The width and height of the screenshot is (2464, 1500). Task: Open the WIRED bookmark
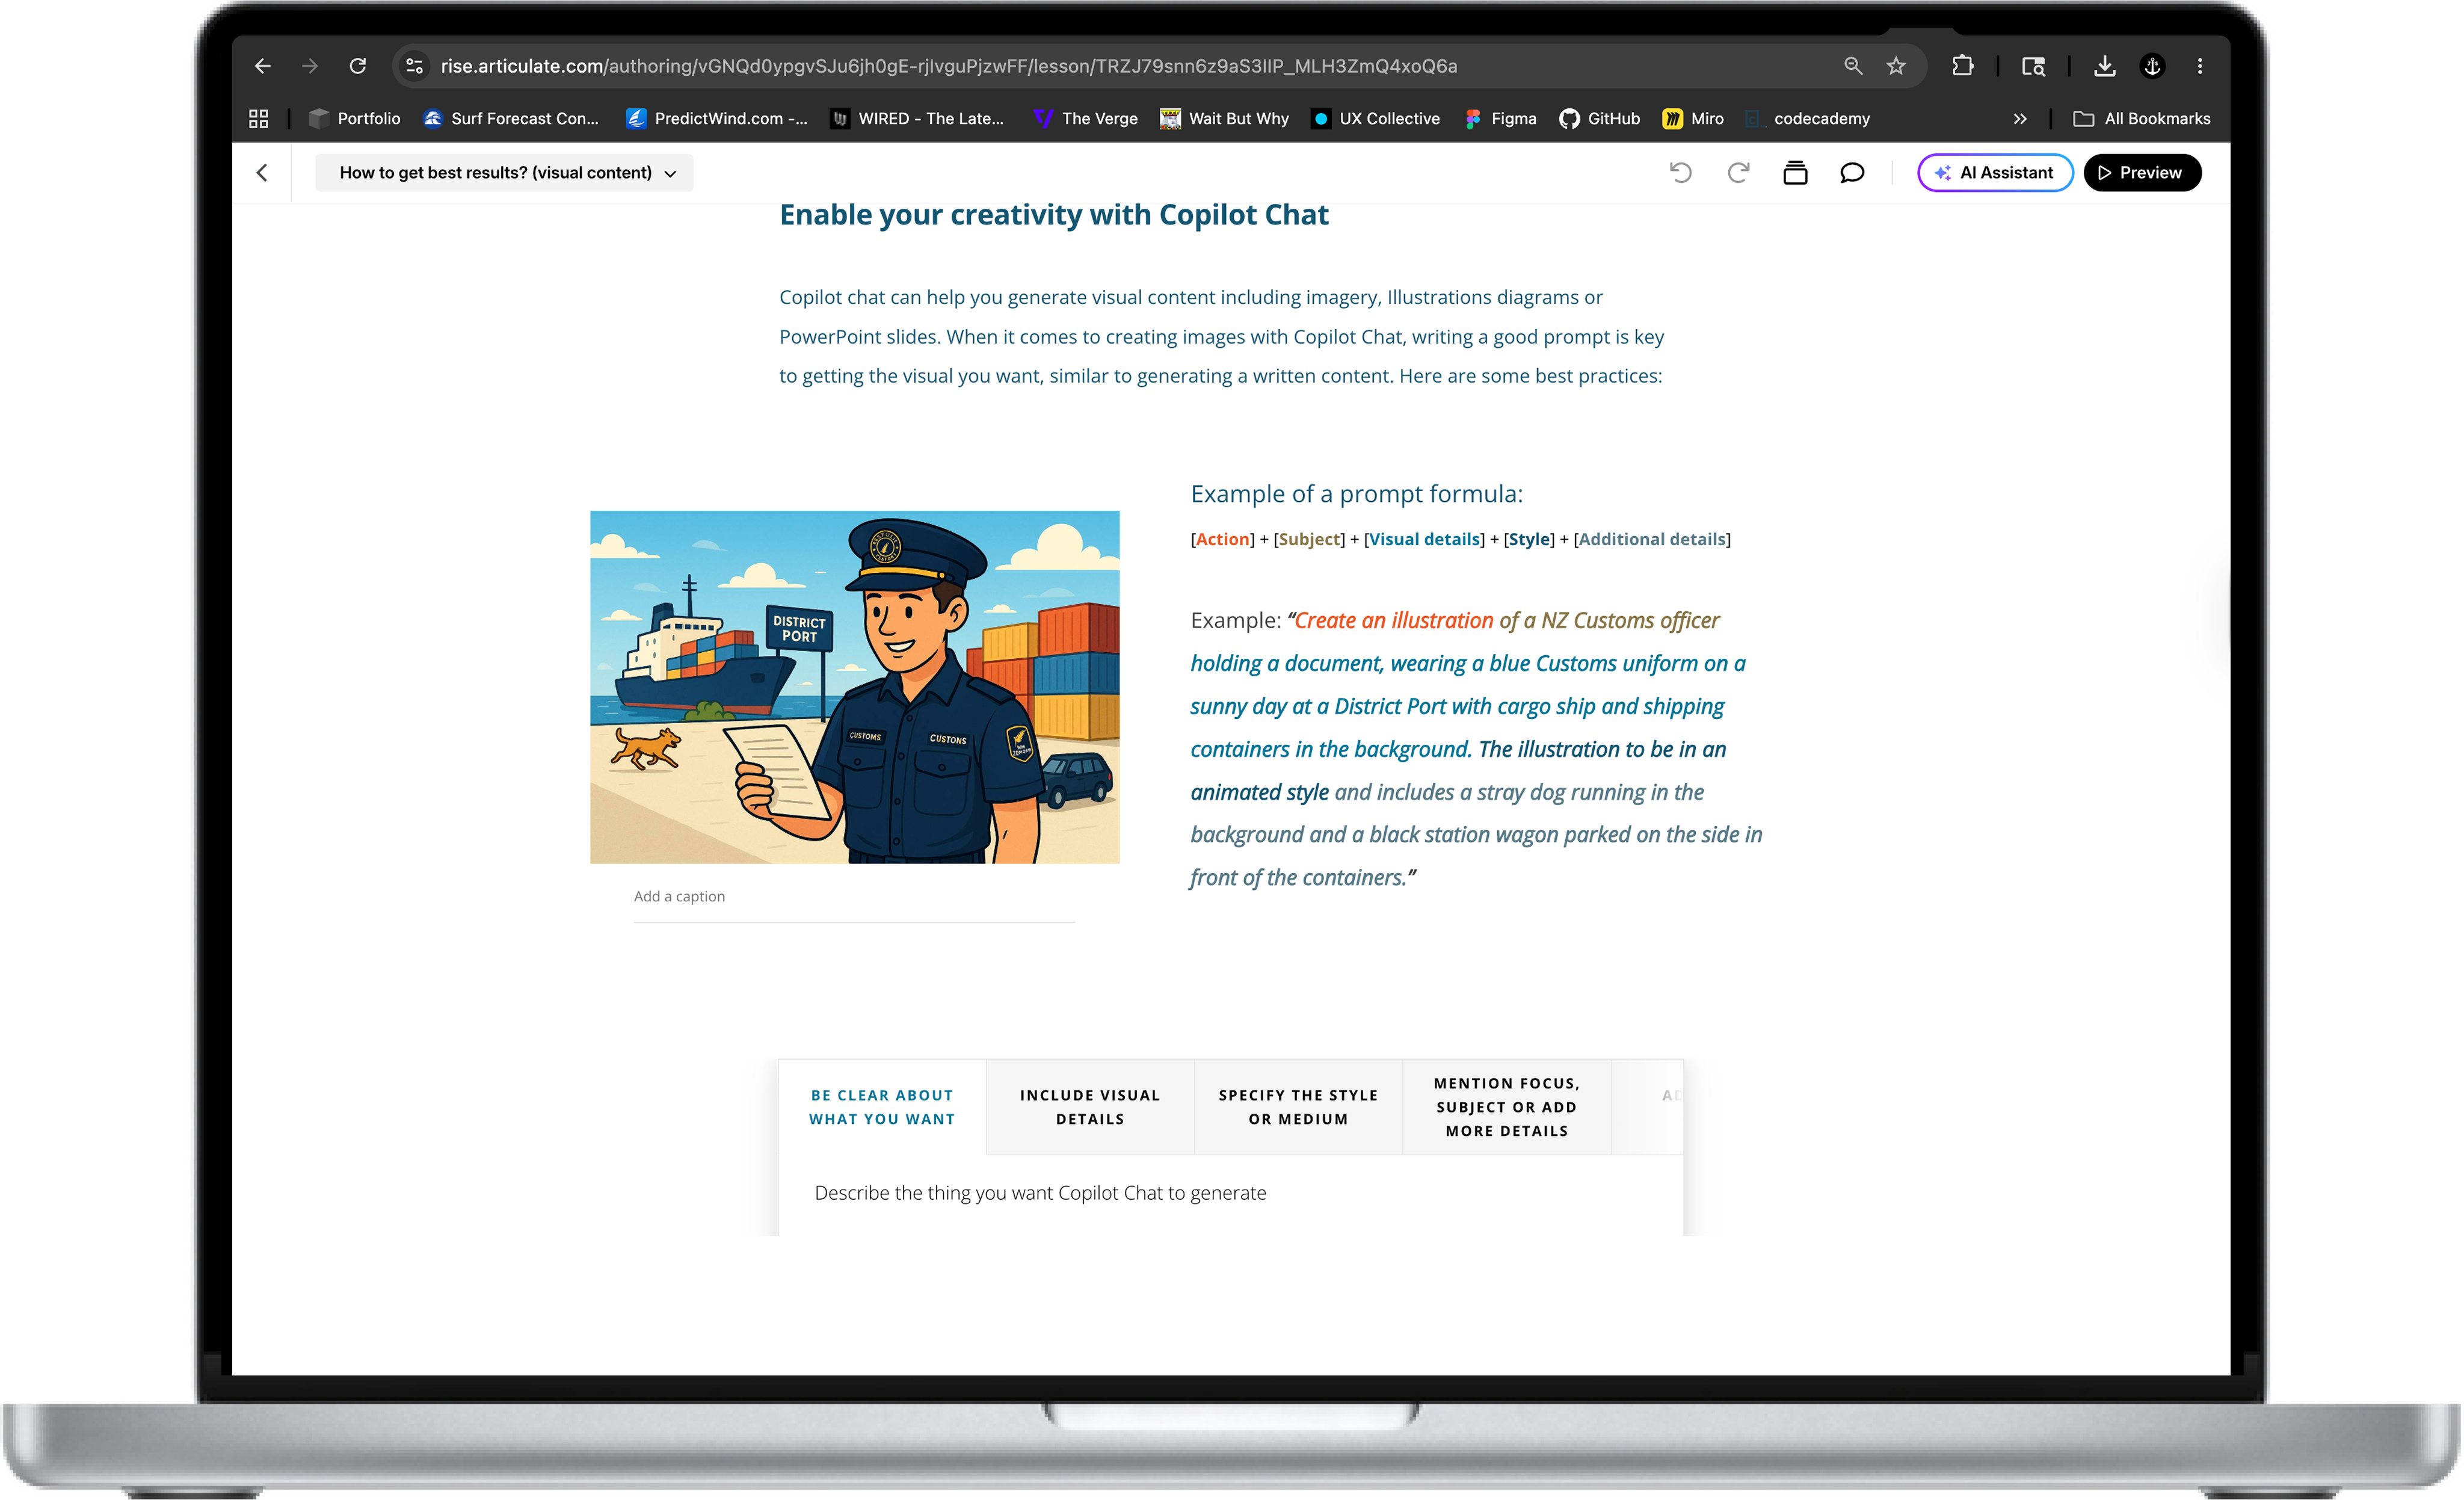click(917, 119)
